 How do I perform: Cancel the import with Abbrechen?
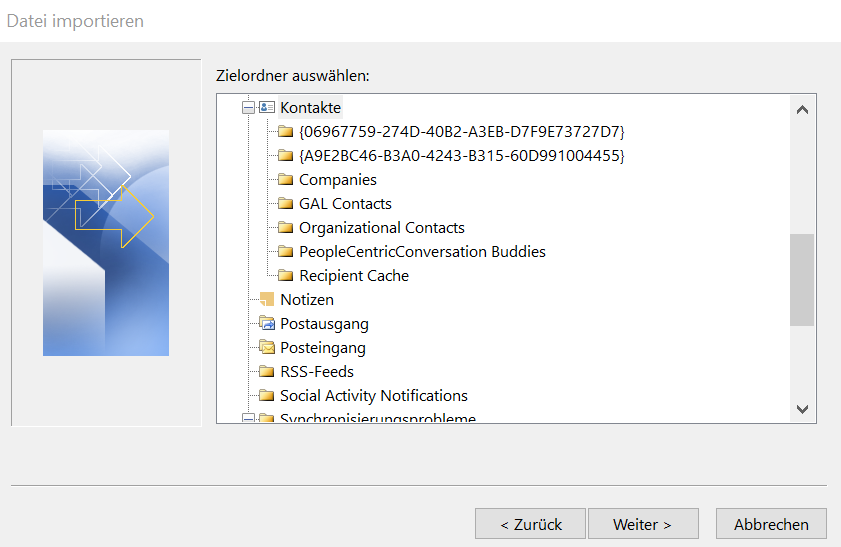(771, 524)
